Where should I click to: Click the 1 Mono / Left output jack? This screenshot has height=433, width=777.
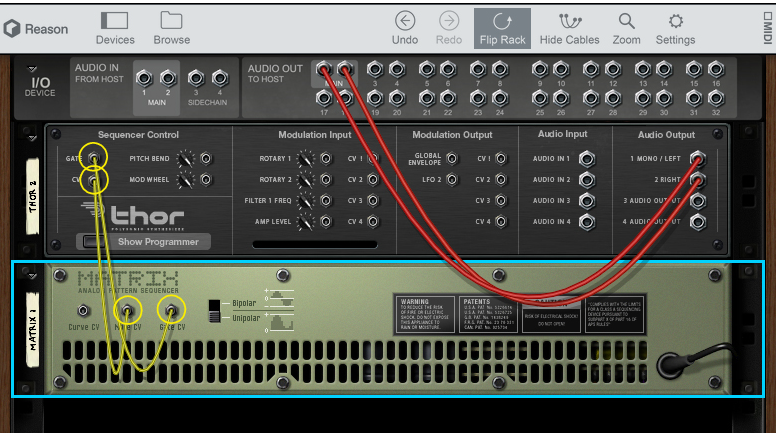pyautogui.click(x=698, y=159)
